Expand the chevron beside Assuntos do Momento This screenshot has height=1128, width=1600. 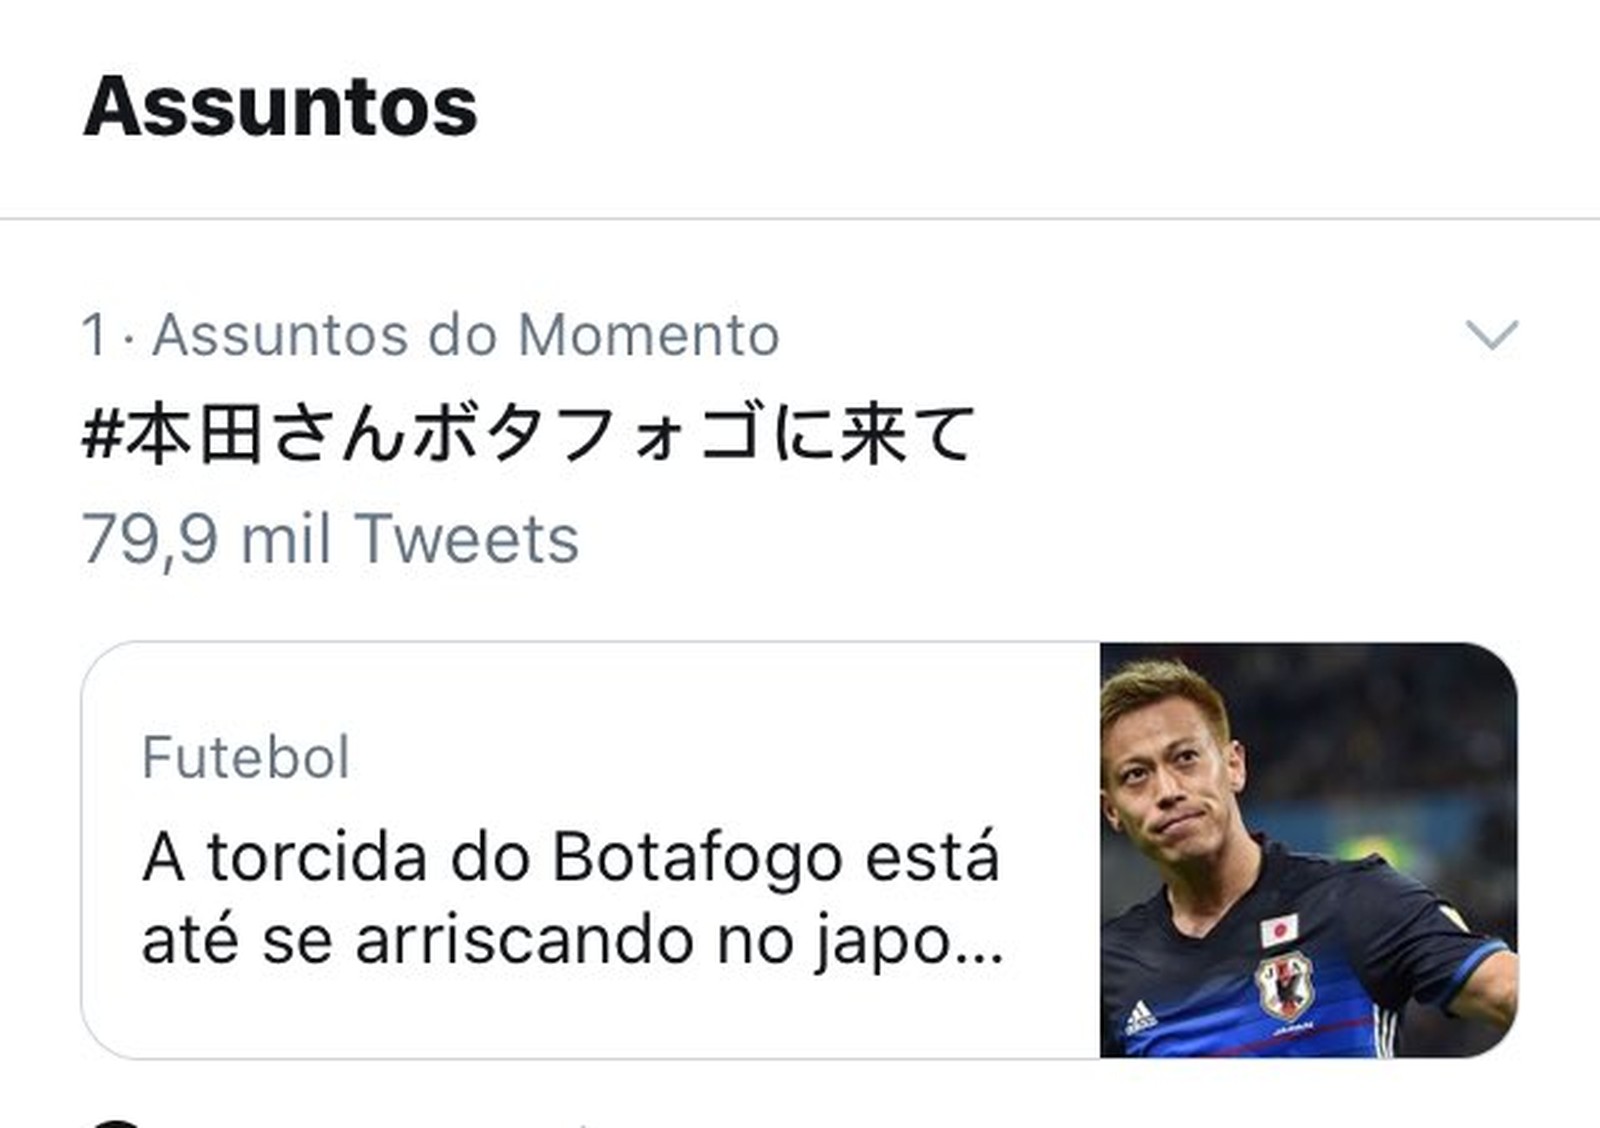tap(1491, 334)
